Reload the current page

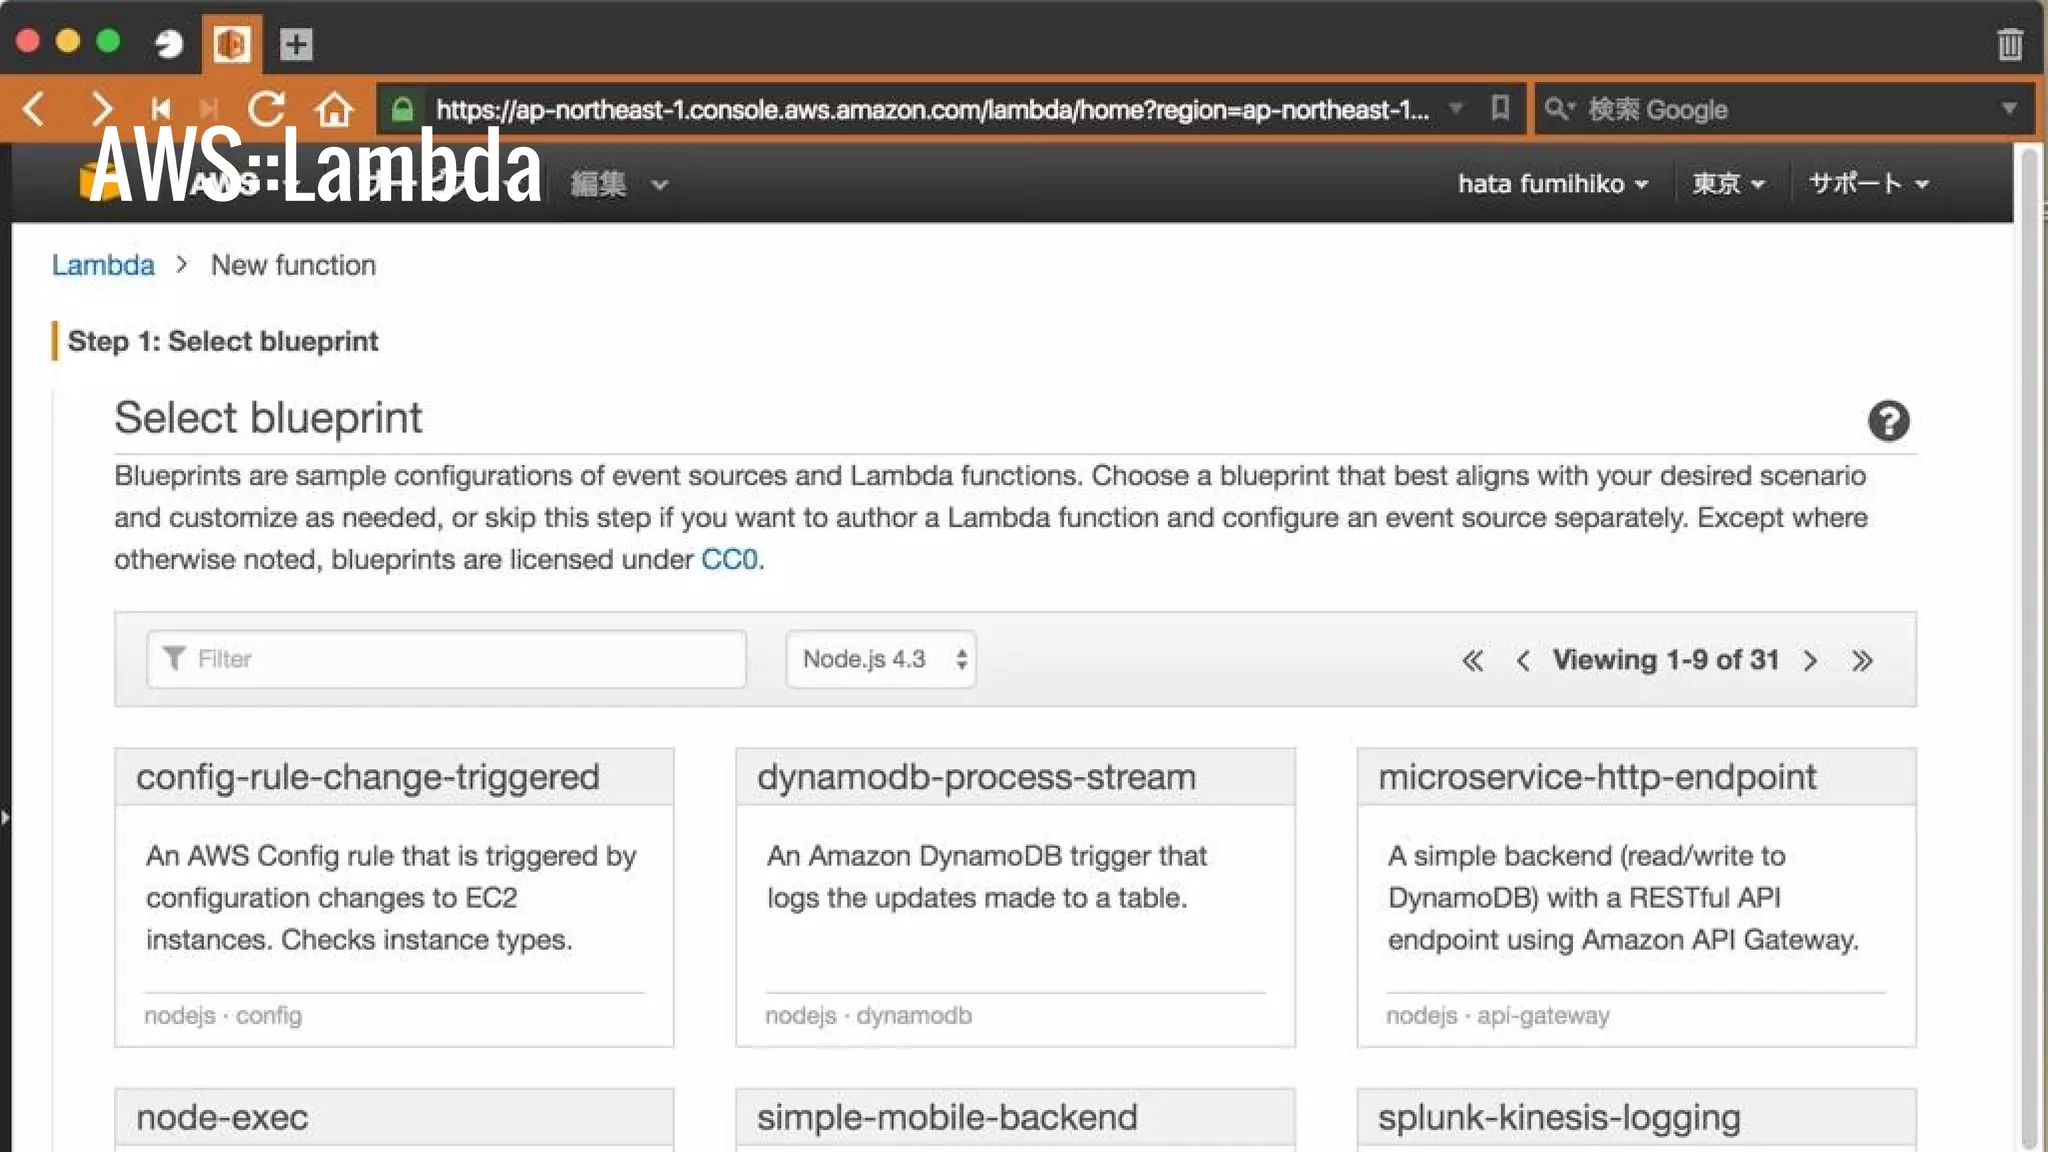pos(267,108)
